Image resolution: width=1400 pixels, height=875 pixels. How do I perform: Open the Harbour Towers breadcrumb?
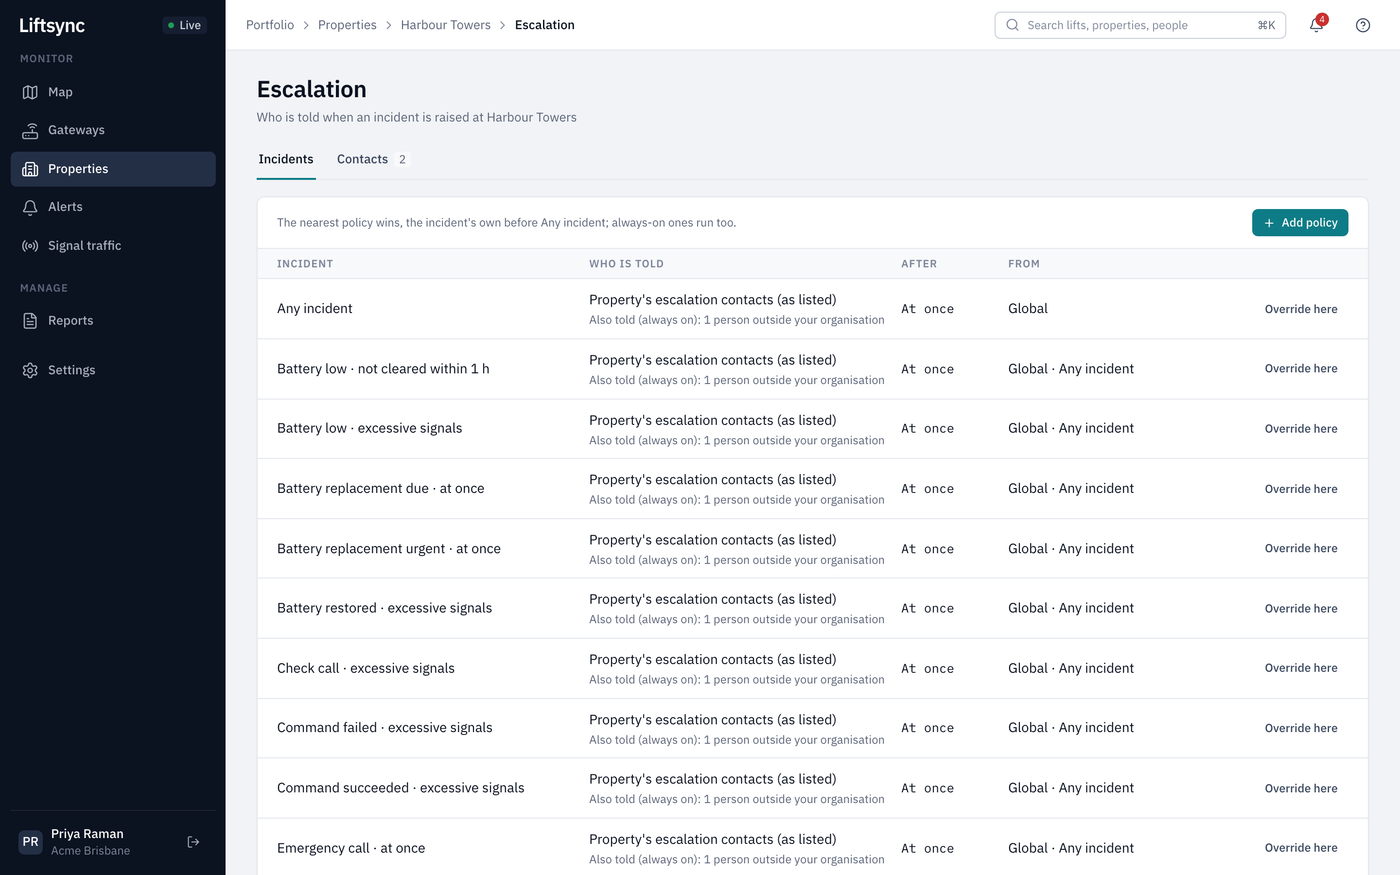[x=446, y=25]
